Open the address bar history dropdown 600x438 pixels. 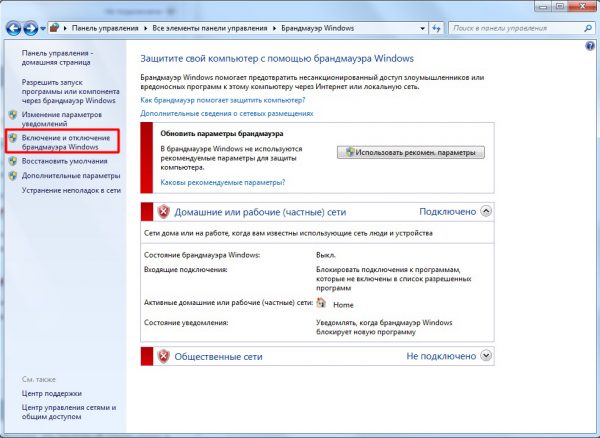pos(422,28)
